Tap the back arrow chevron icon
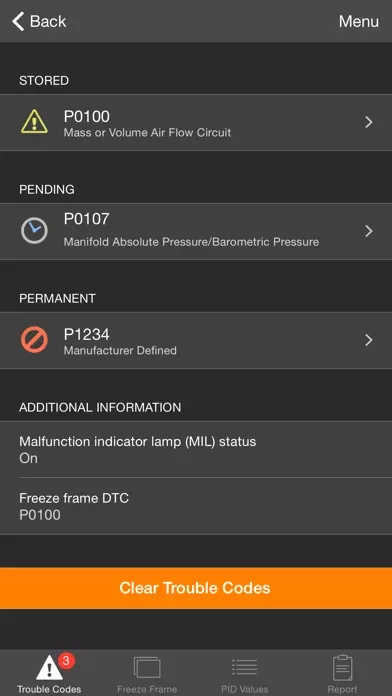Screen dimensions: 392x696 point(18,21)
